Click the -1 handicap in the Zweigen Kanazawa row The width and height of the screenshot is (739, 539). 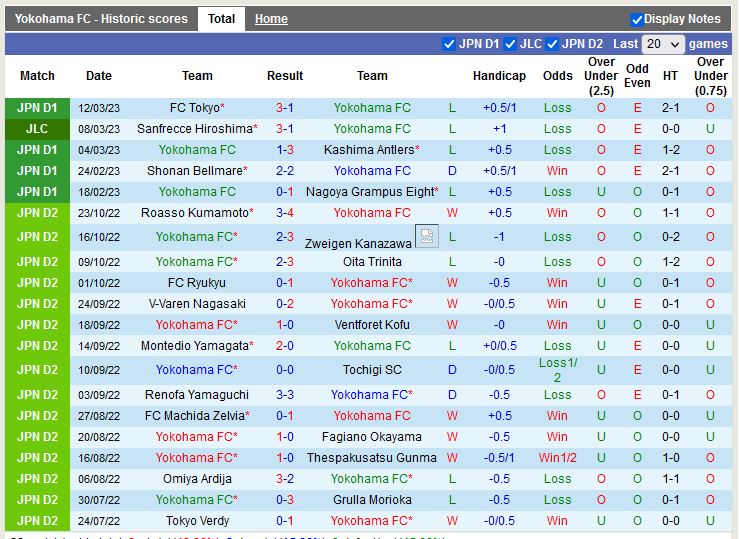click(499, 237)
